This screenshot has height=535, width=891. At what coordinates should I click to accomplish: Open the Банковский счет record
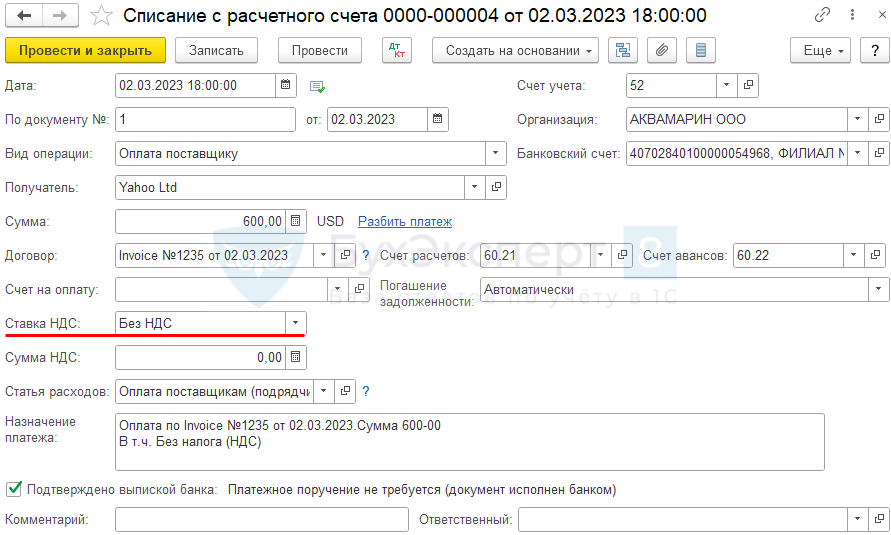[878, 153]
